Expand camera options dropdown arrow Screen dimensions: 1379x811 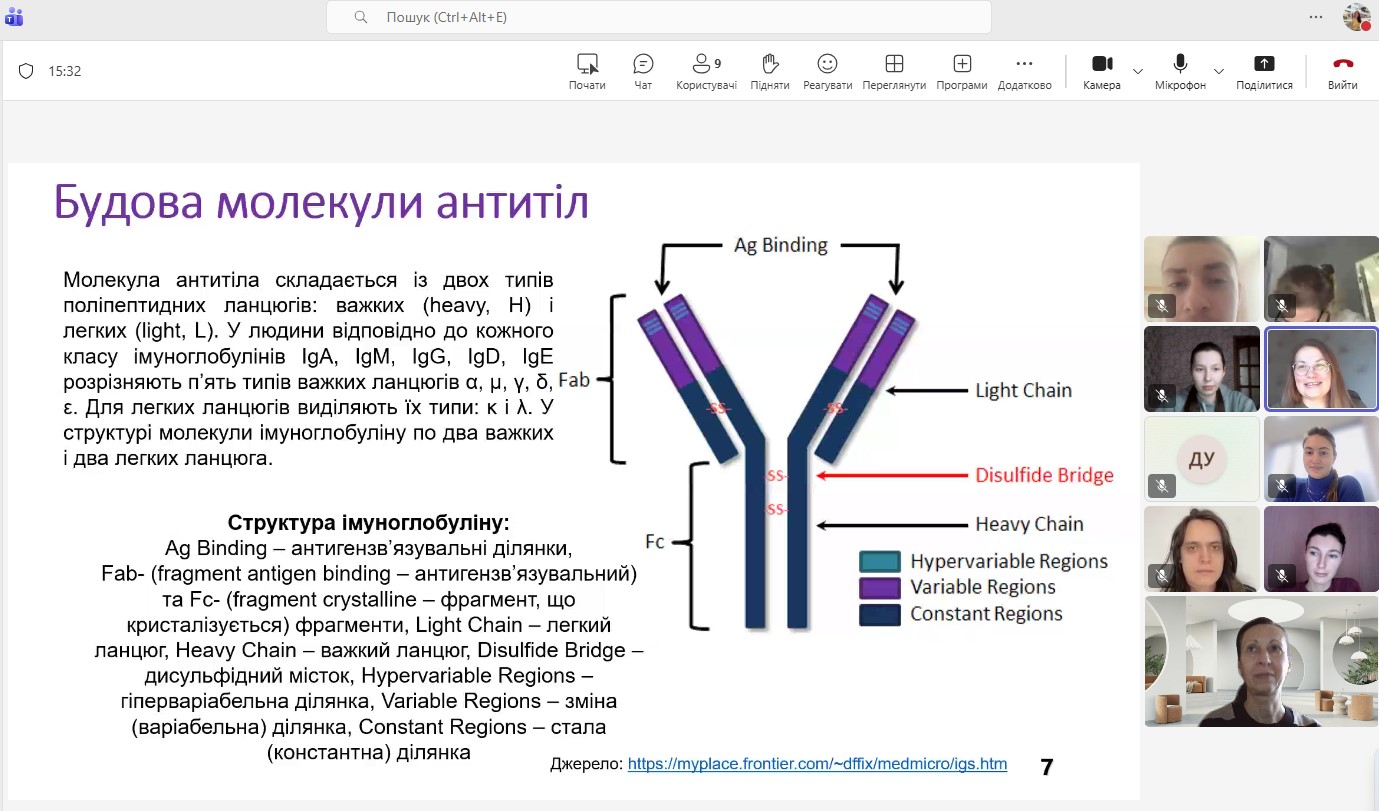(1138, 71)
